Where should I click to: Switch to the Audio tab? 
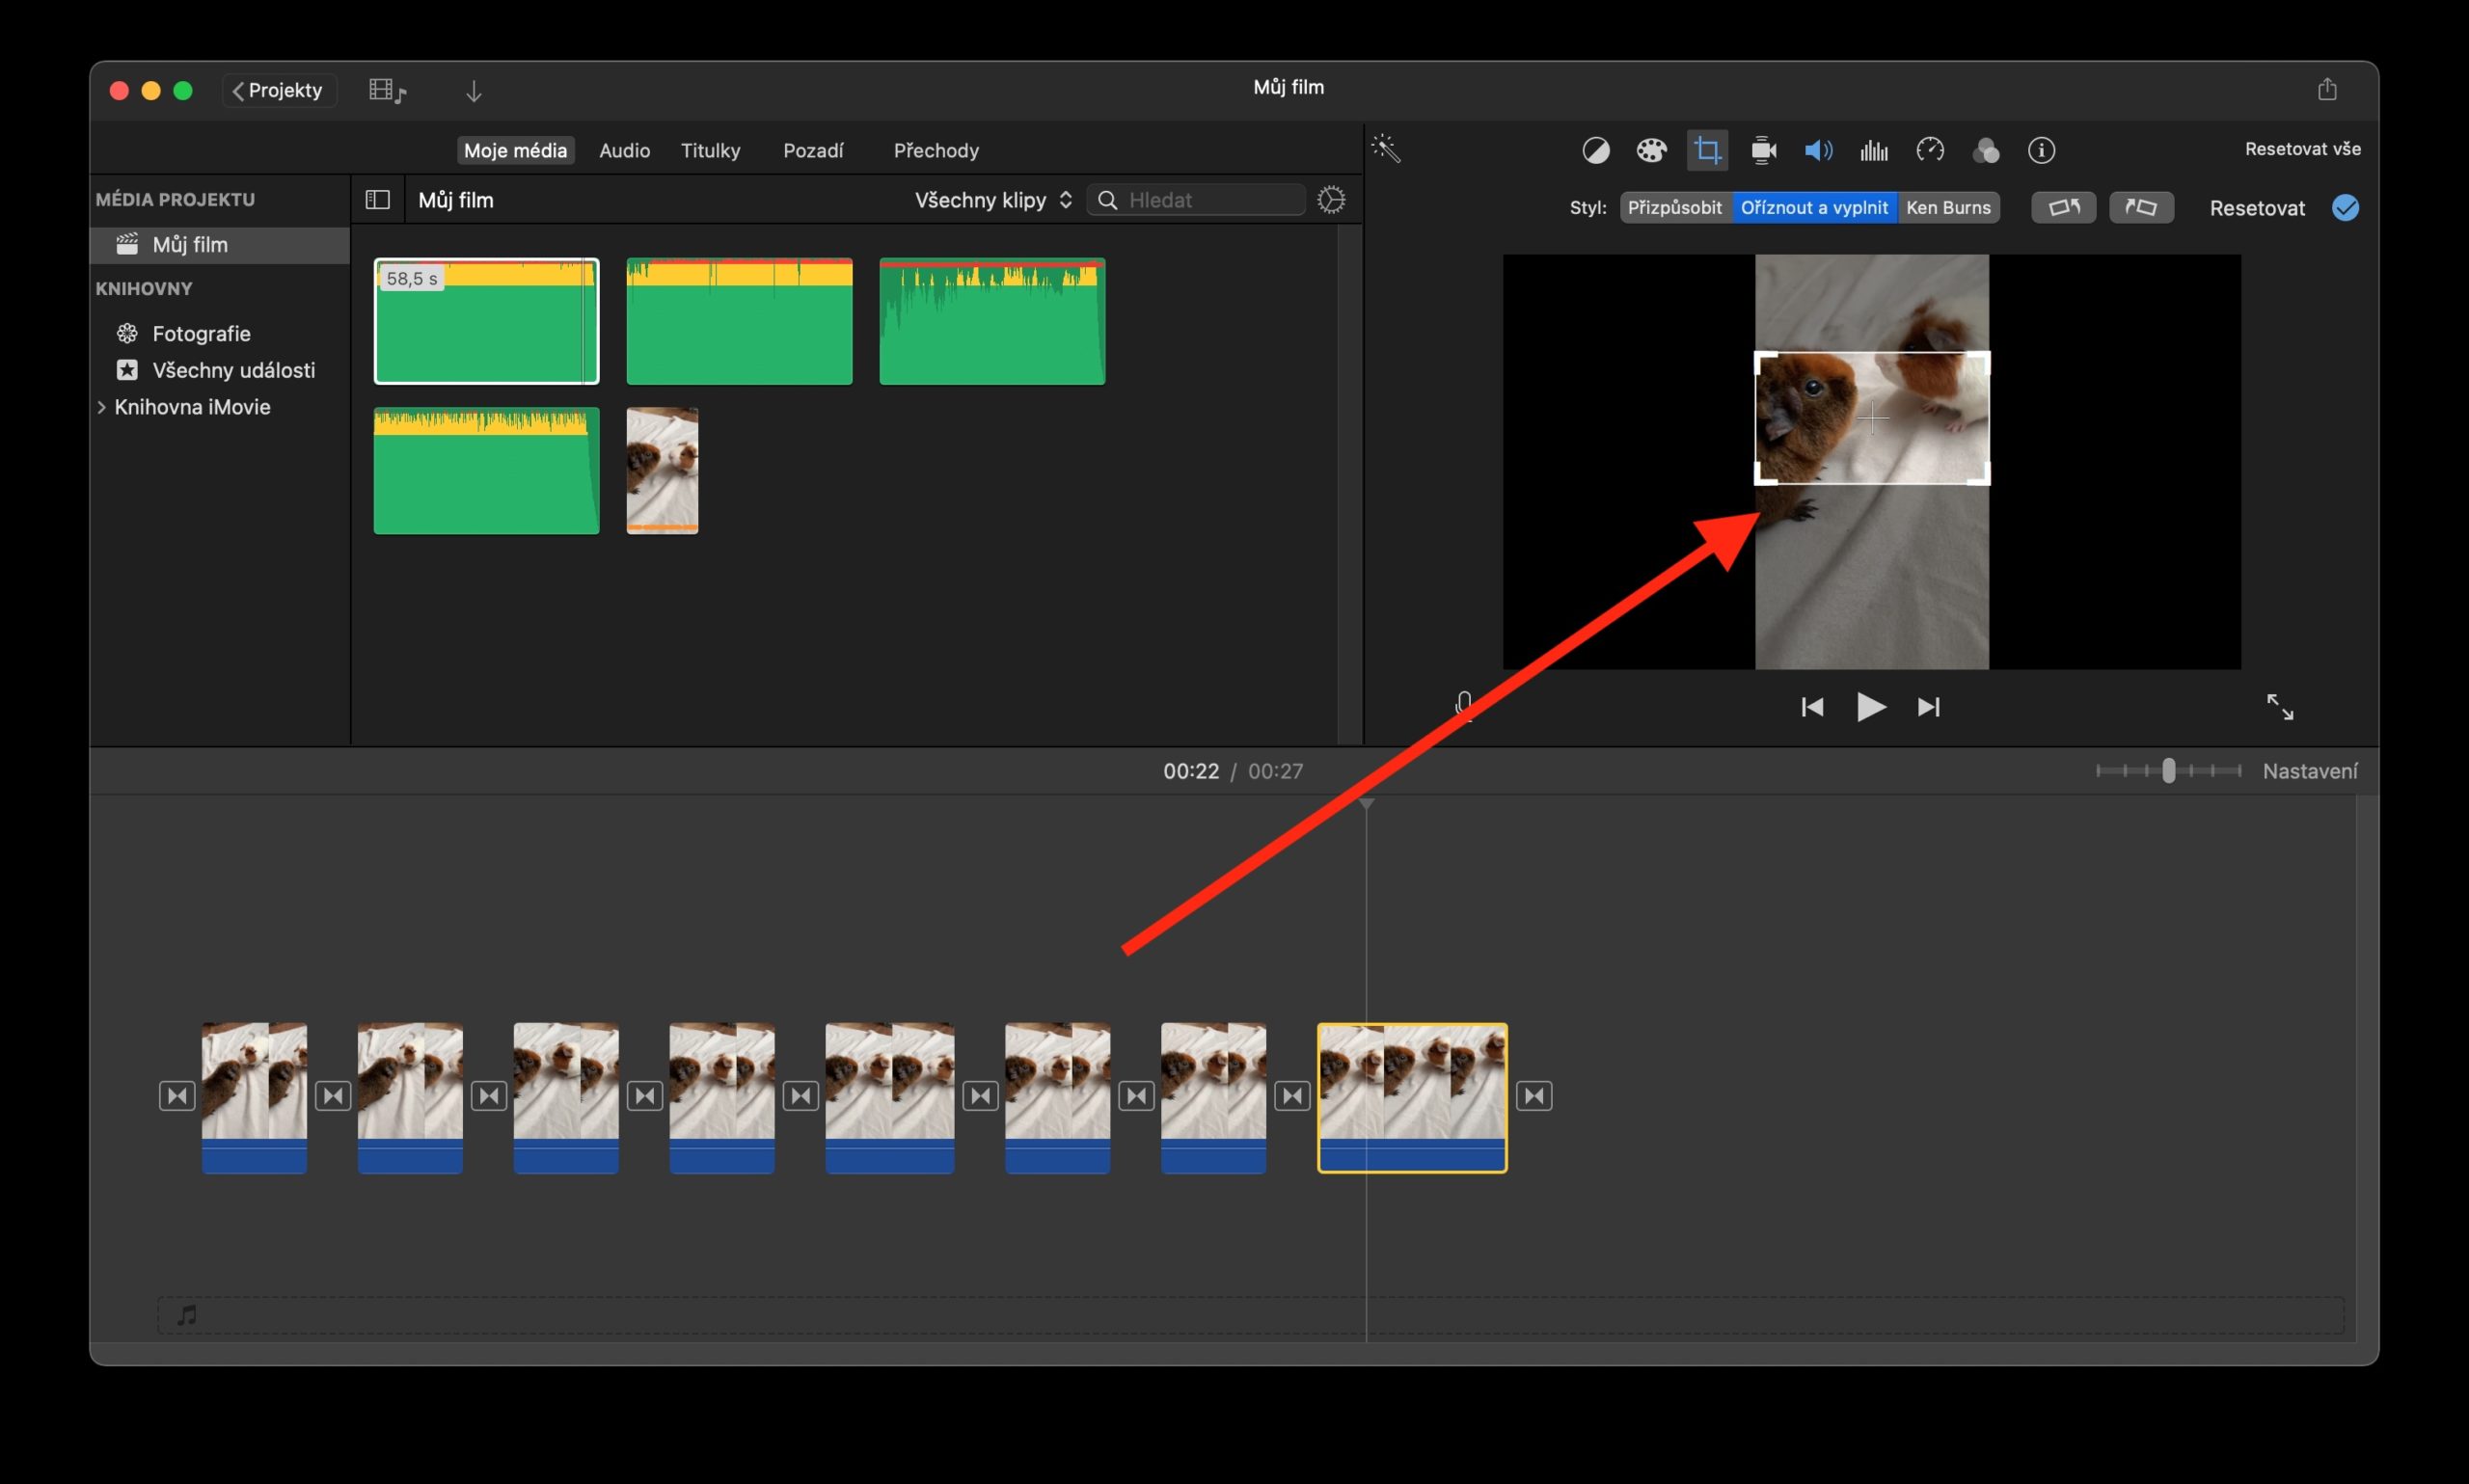624,150
